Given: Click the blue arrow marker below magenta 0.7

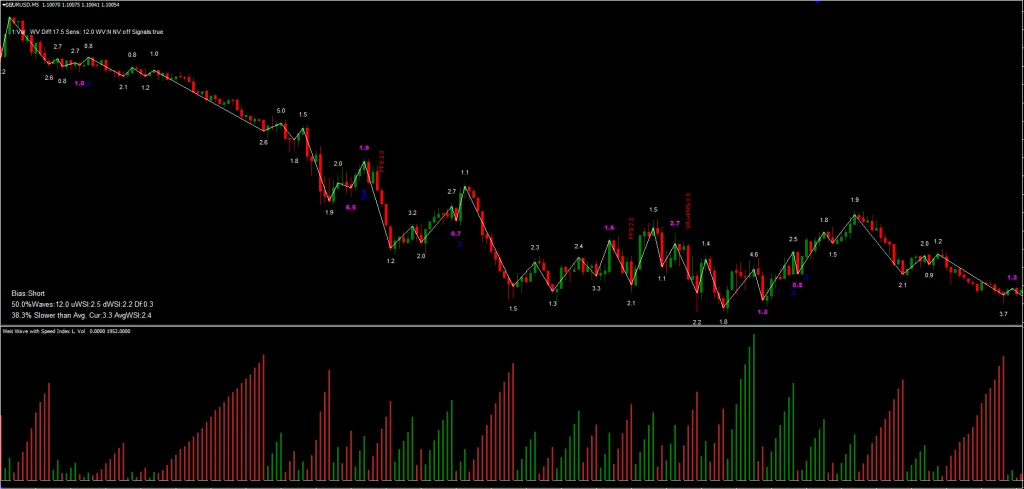Looking at the screenshot, I should coord(459,244).
